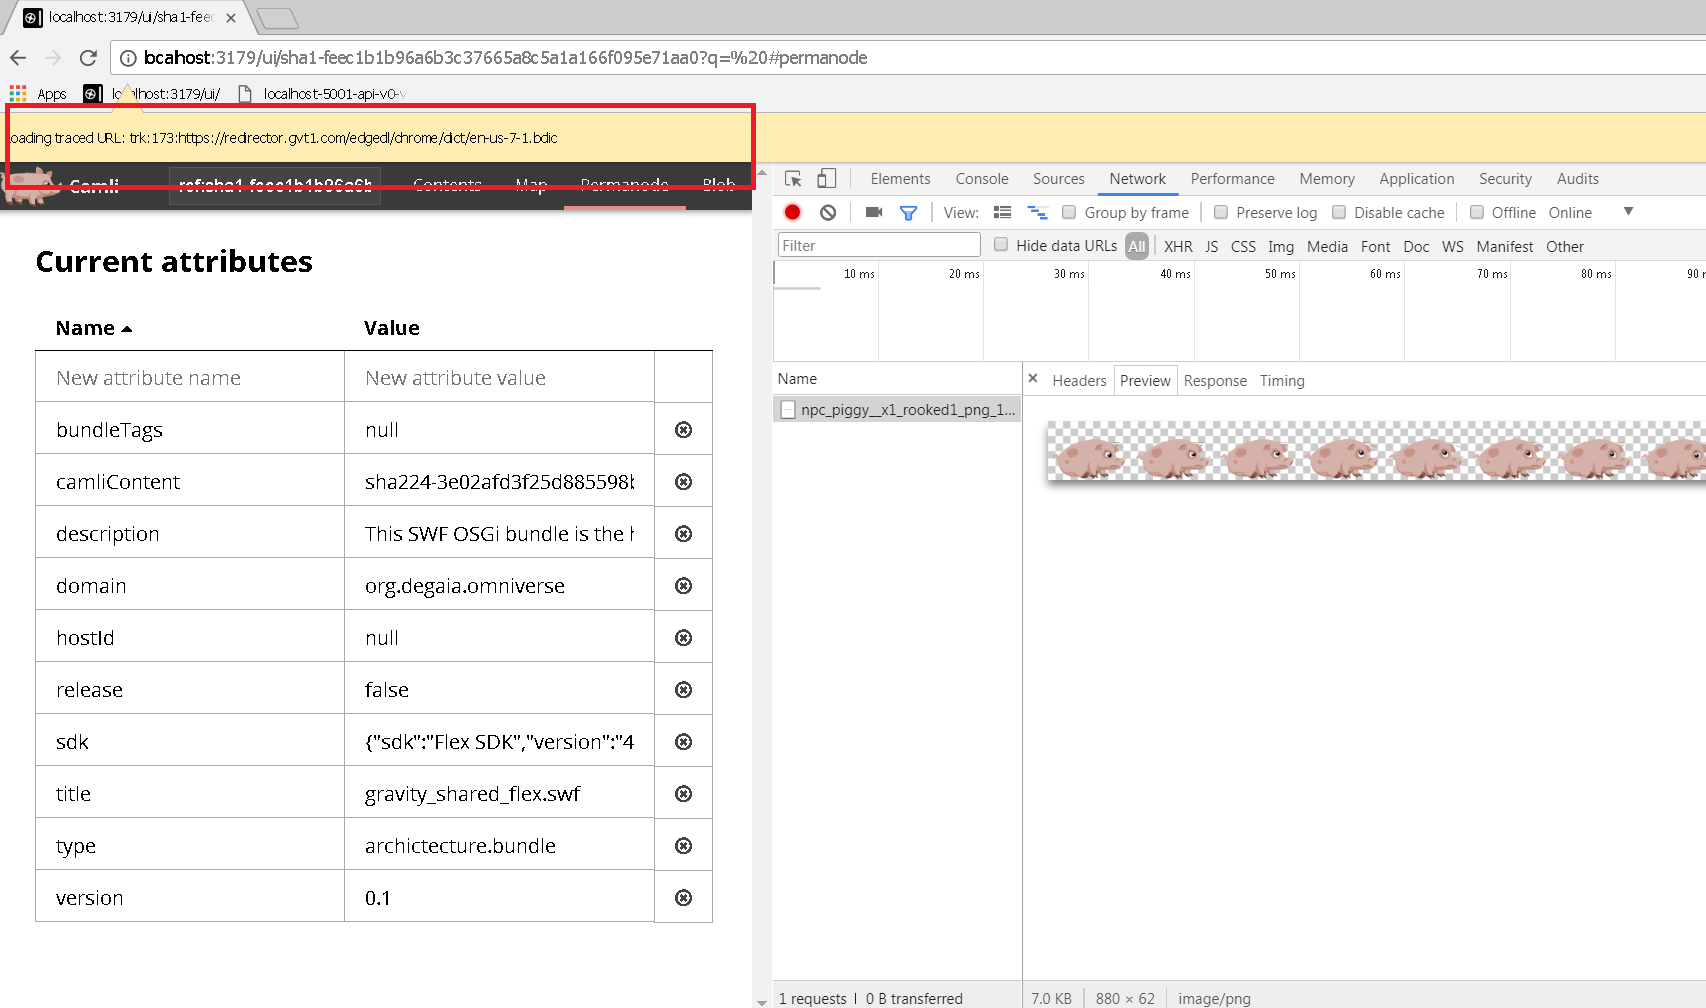This screenshot has height=1008, width=1706.
Task: Remove the bundleTags attribute
Action: click(684, 430)
